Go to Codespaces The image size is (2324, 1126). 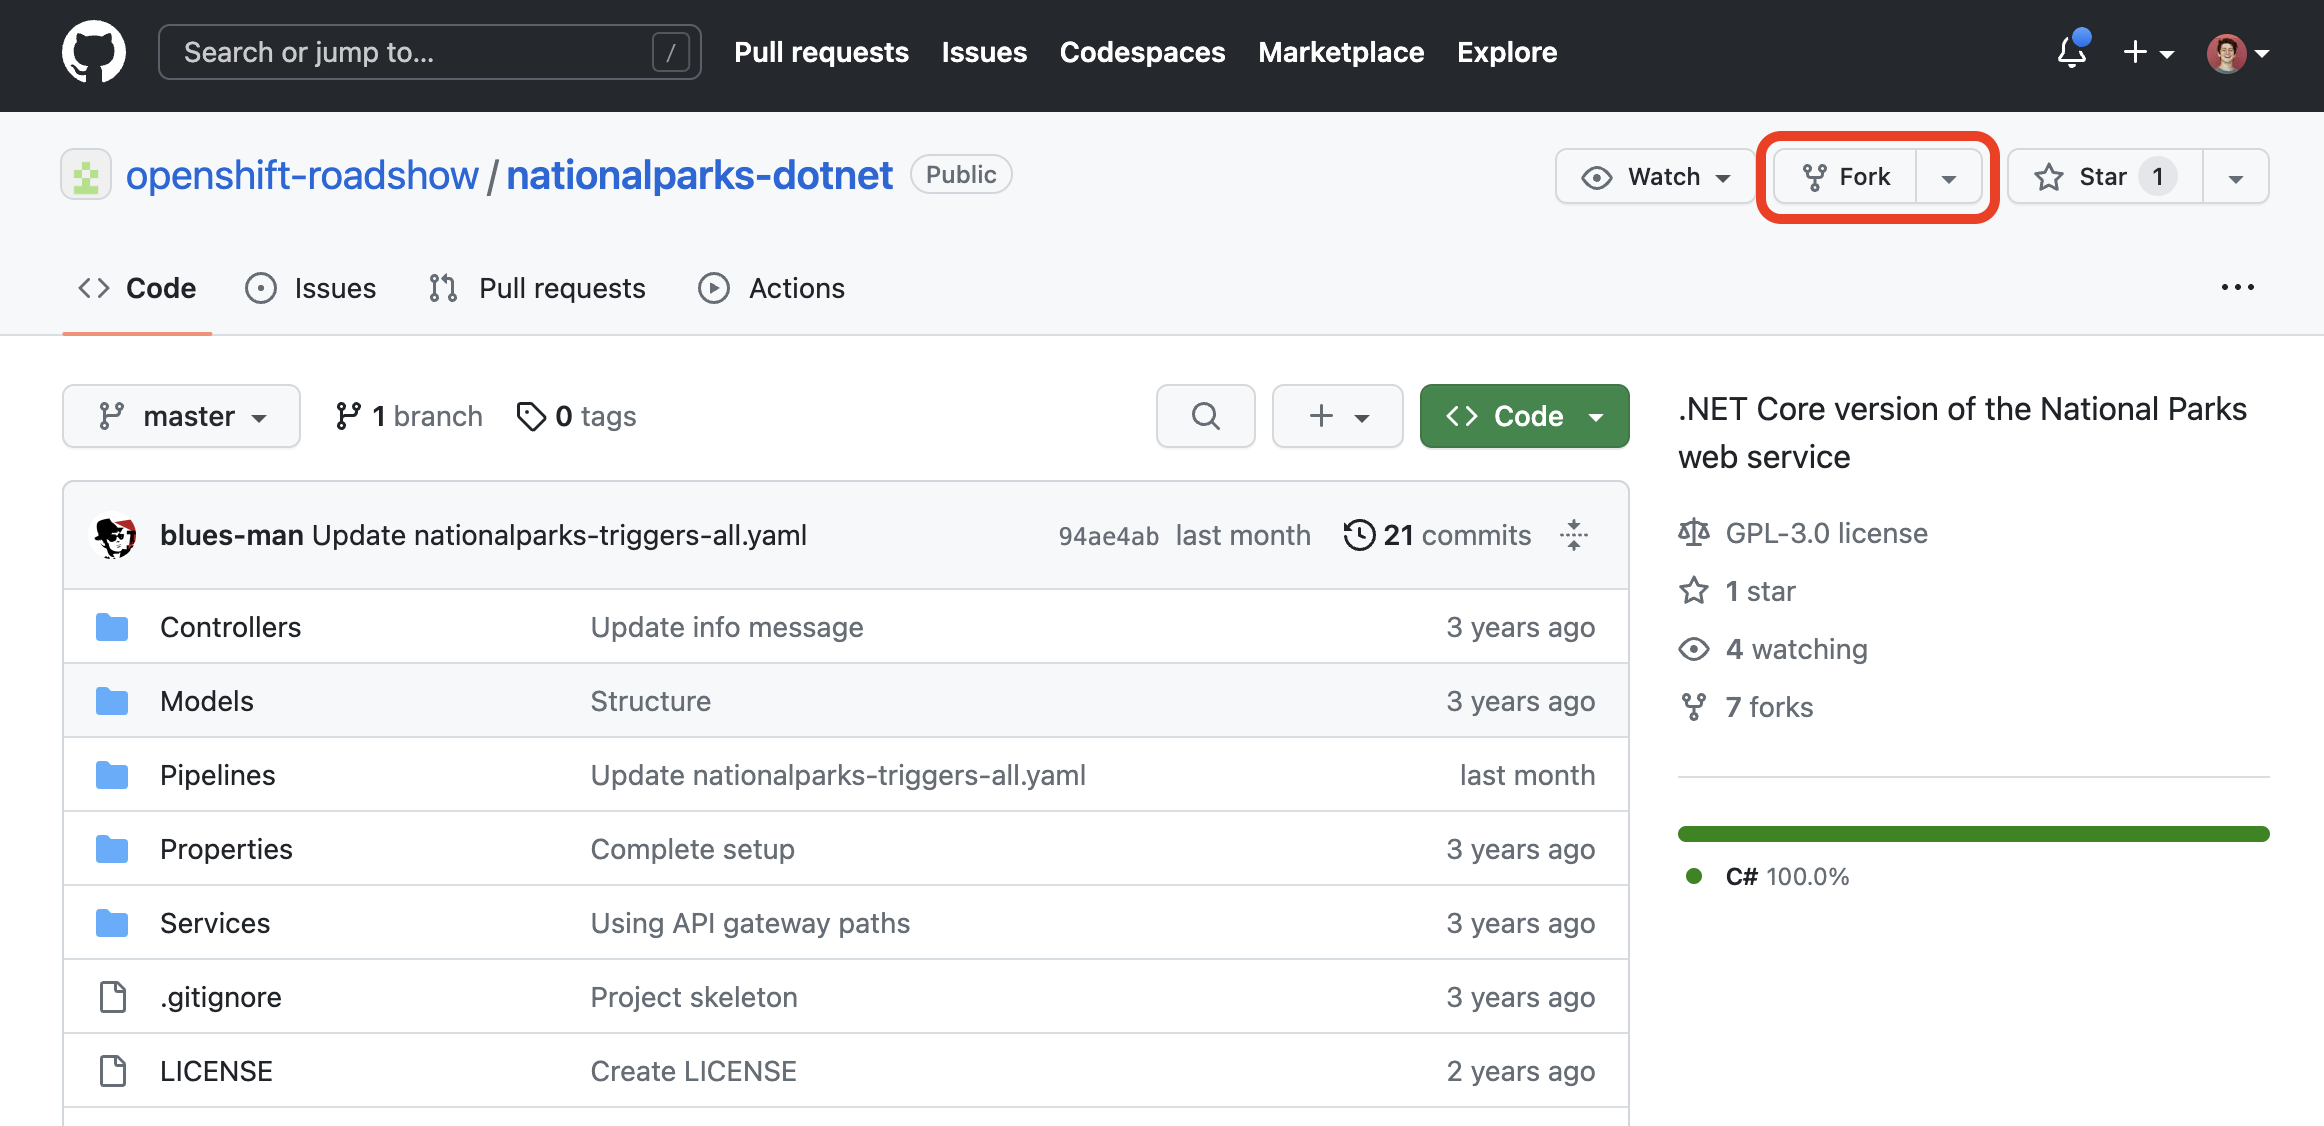tap(1142, 52)
